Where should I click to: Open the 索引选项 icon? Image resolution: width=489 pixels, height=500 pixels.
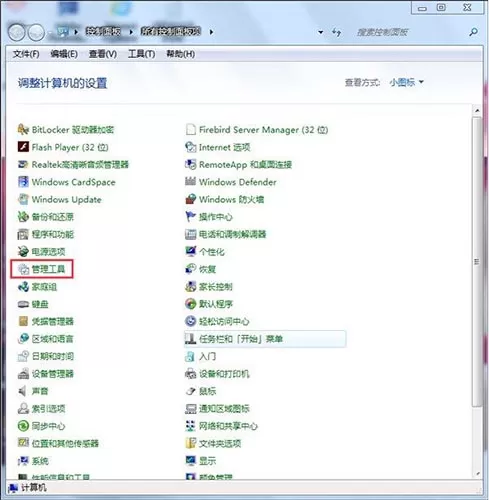[23, 408]
